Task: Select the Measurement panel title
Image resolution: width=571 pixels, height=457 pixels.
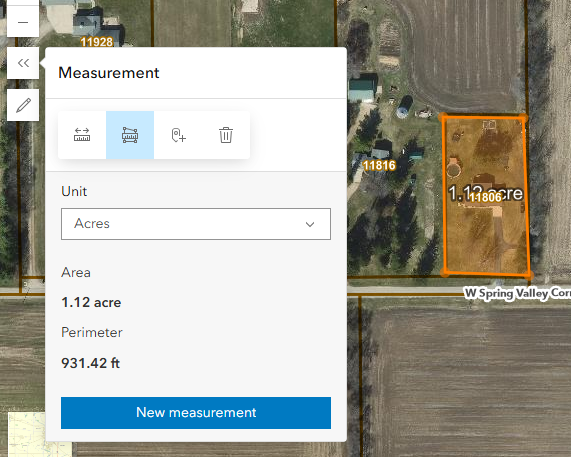Action: click(x=109, y=73)
